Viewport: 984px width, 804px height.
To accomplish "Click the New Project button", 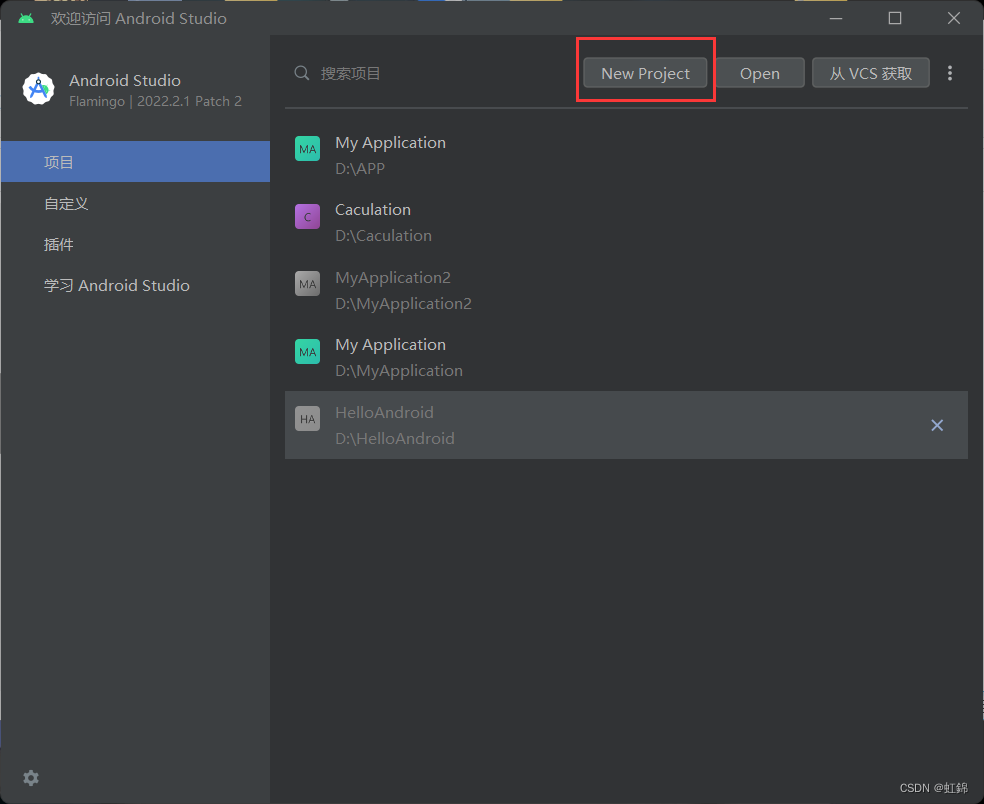I will (x=645, y=73).
